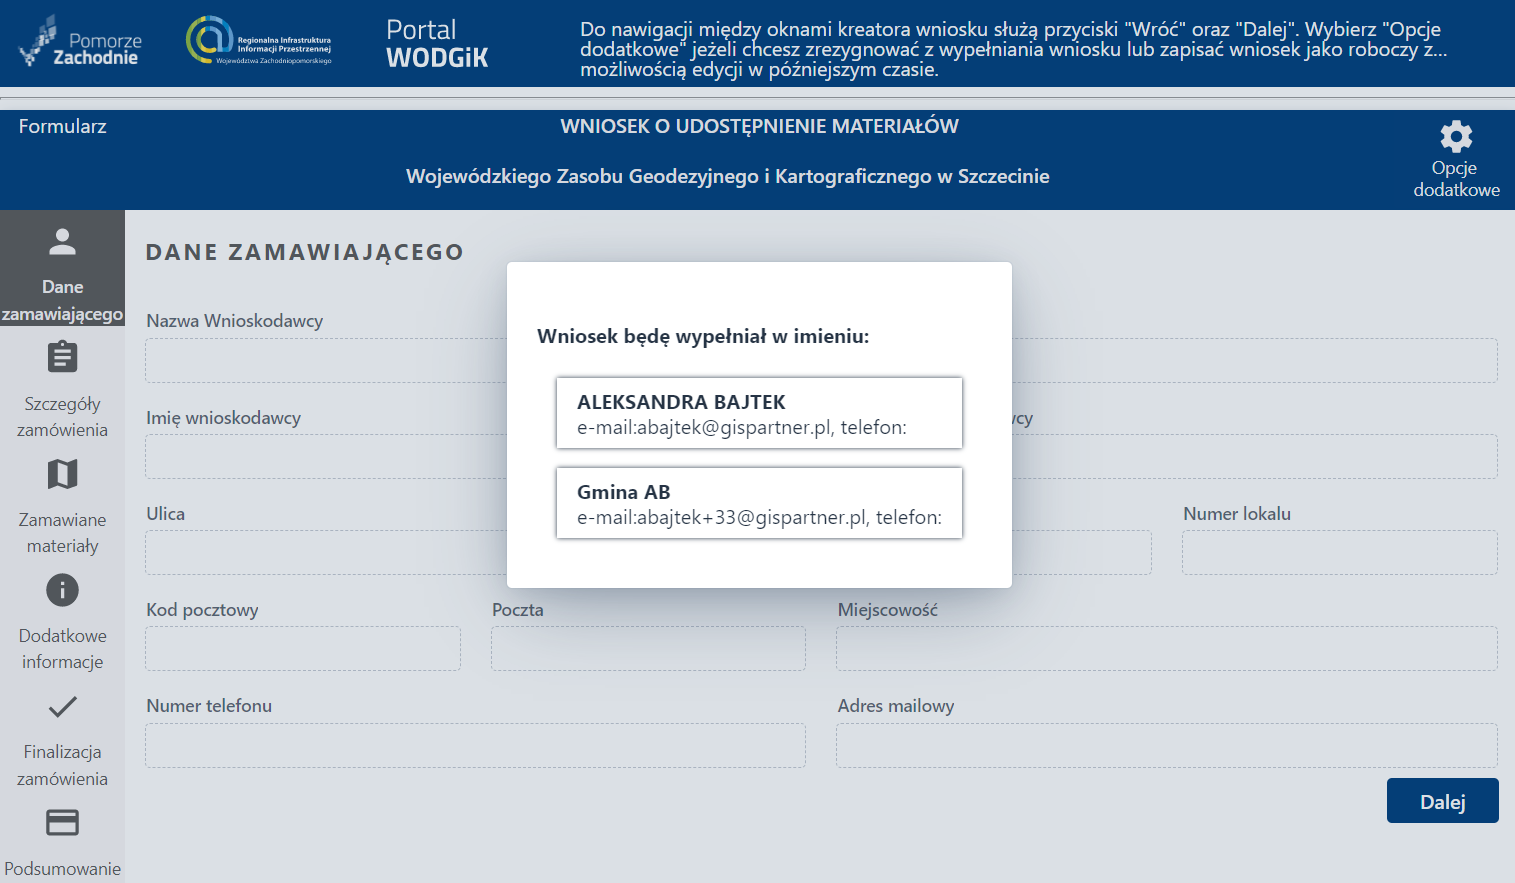Focus the Numer telefonu field
Viewport: 1515px width, 883px height.
click(475, 745)
